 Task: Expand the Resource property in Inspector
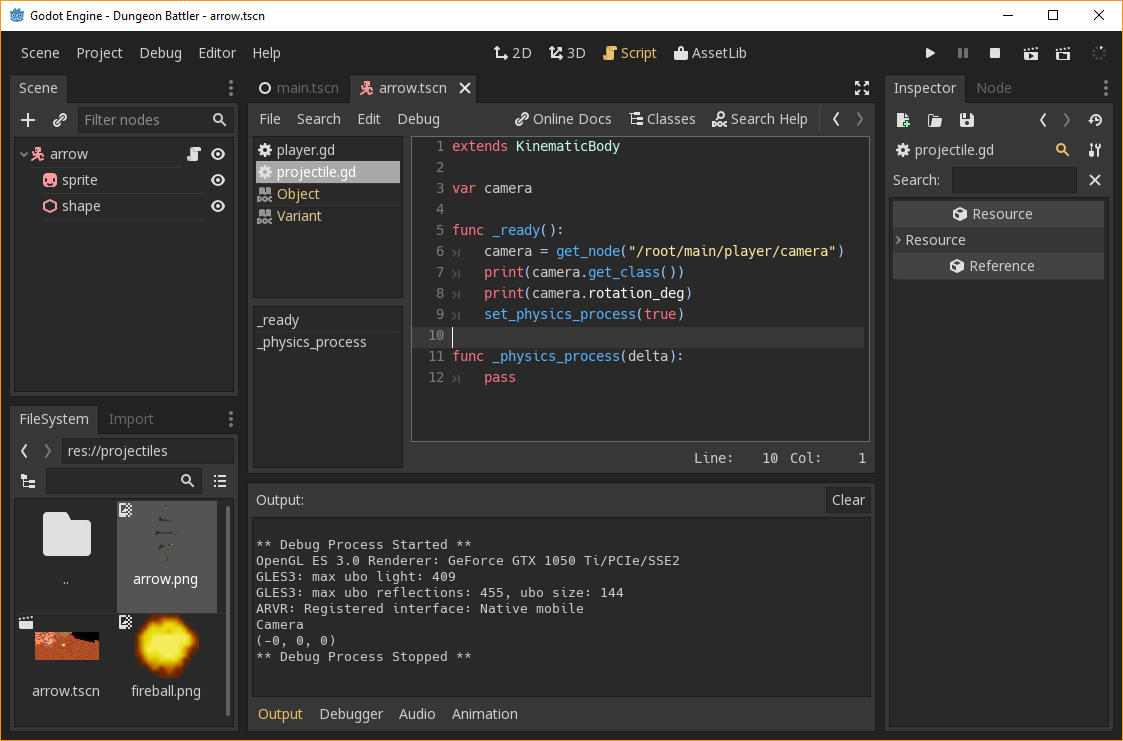(899, 240)
